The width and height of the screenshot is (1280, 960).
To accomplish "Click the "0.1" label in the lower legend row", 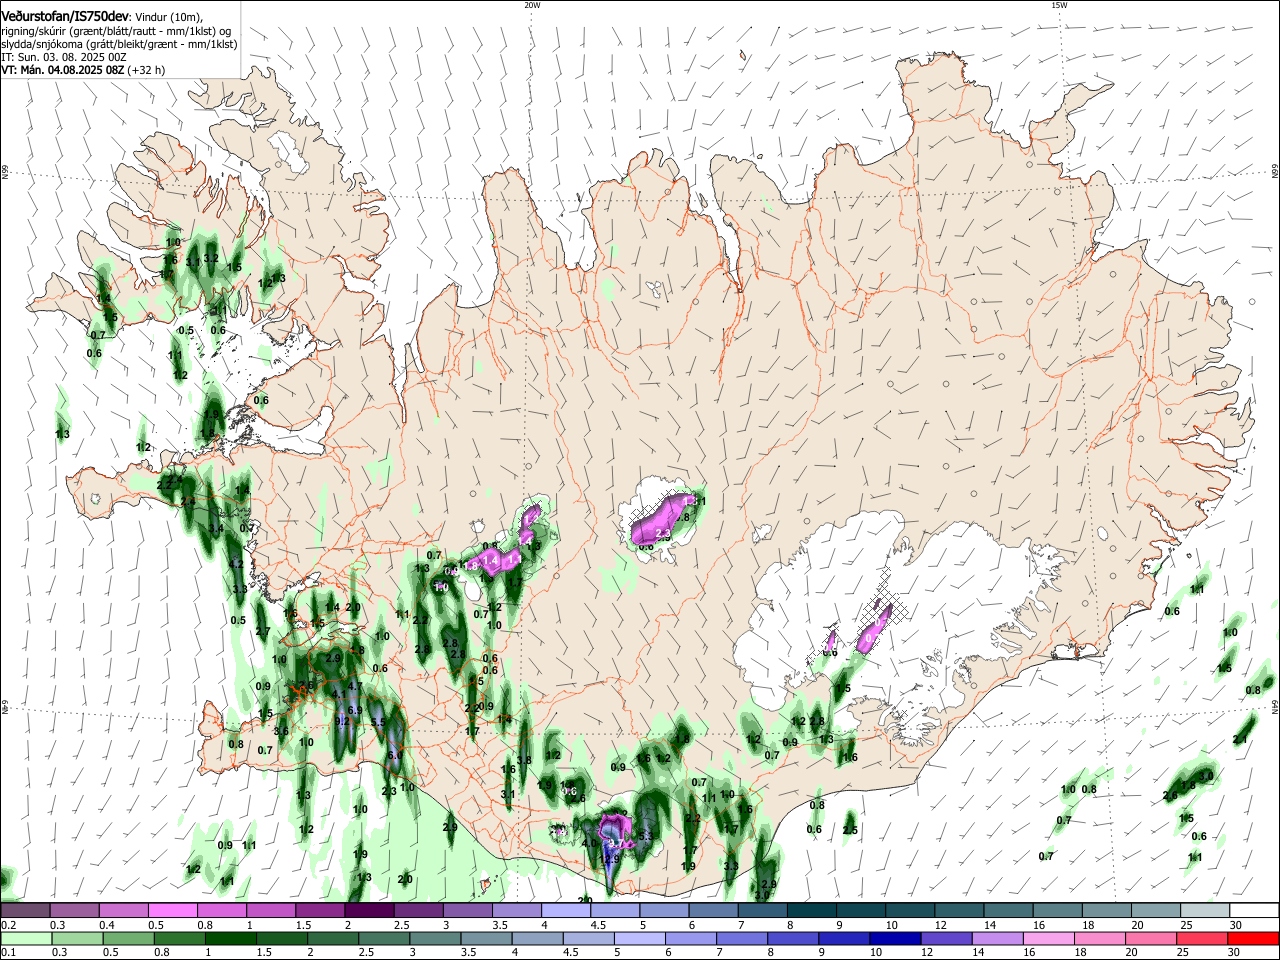I will click(9, 953).
